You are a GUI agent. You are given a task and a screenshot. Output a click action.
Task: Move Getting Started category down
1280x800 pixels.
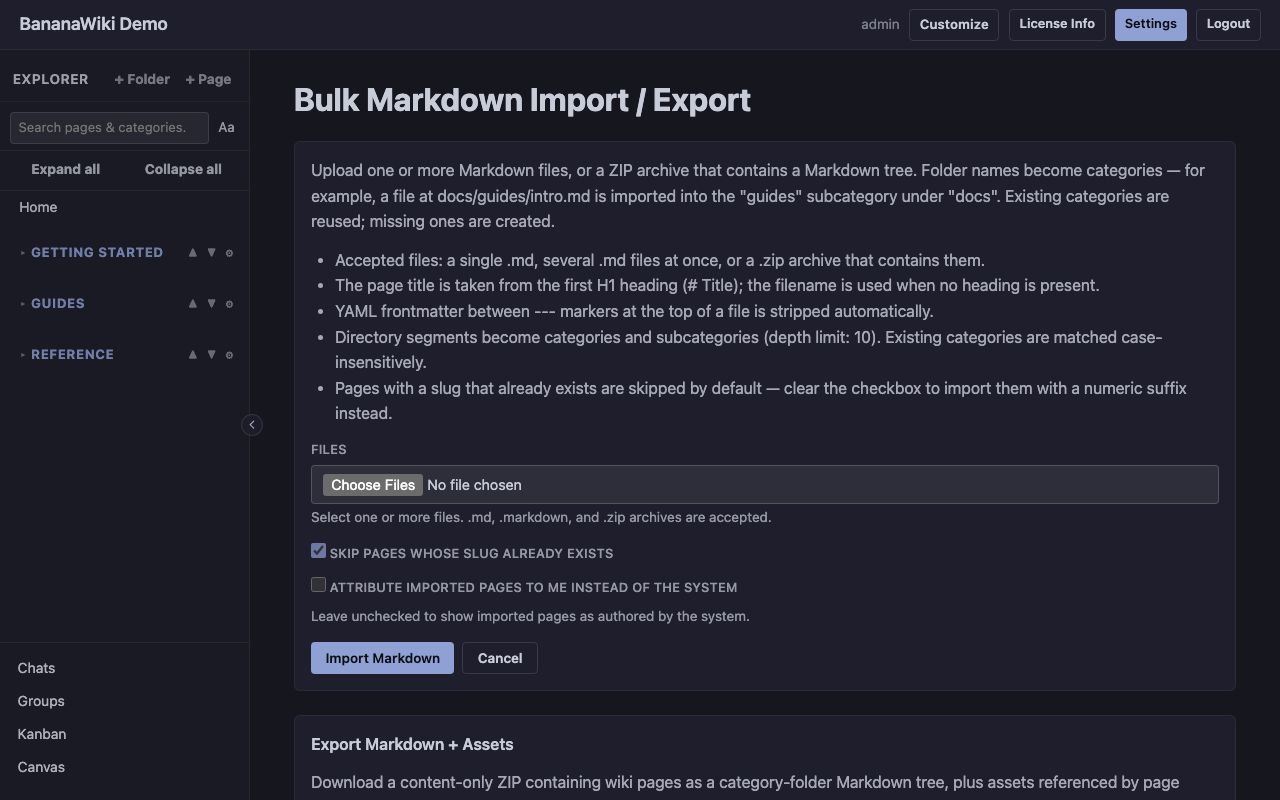tap(211, 253)
